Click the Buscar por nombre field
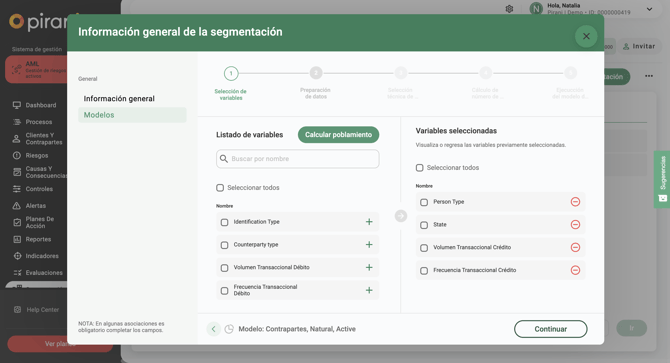This screenshot has width=670, height=363. click(297, 159)
